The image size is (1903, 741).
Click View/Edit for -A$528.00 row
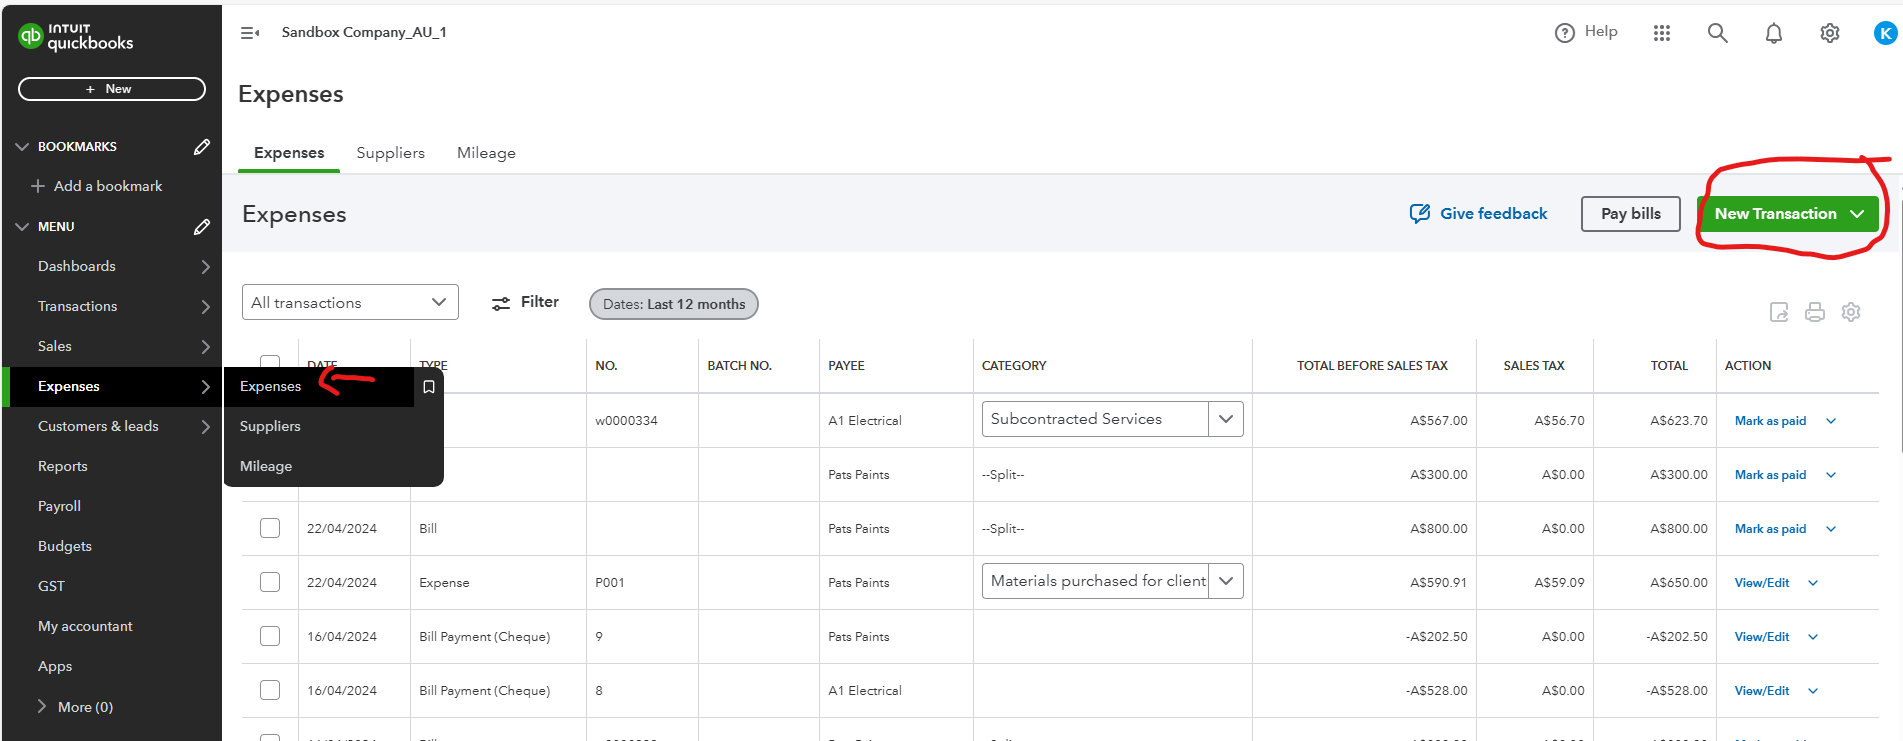pos(1762,691)
